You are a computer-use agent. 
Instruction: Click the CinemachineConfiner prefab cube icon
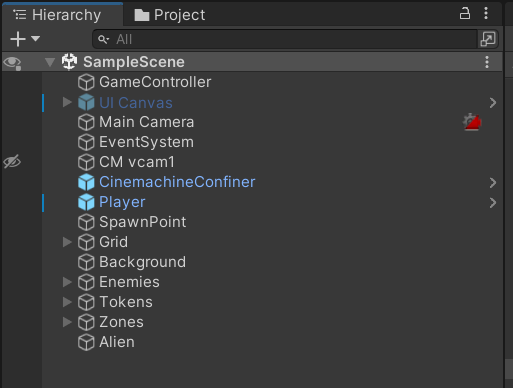tap(86, 182)
